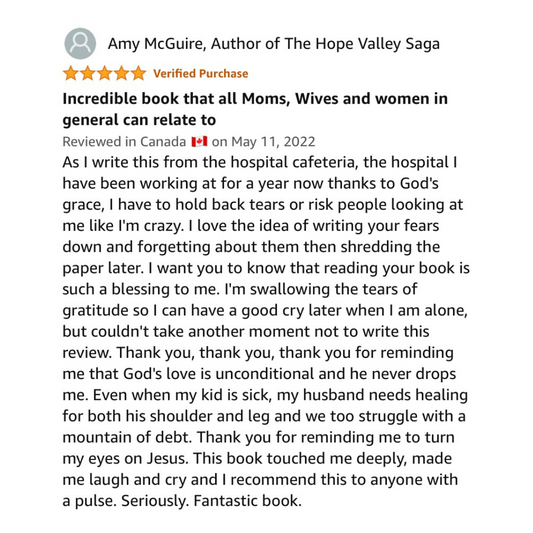Click the Canadian flag icon
The width and height of the screenshot is (533, 533).
coord(199,141)
